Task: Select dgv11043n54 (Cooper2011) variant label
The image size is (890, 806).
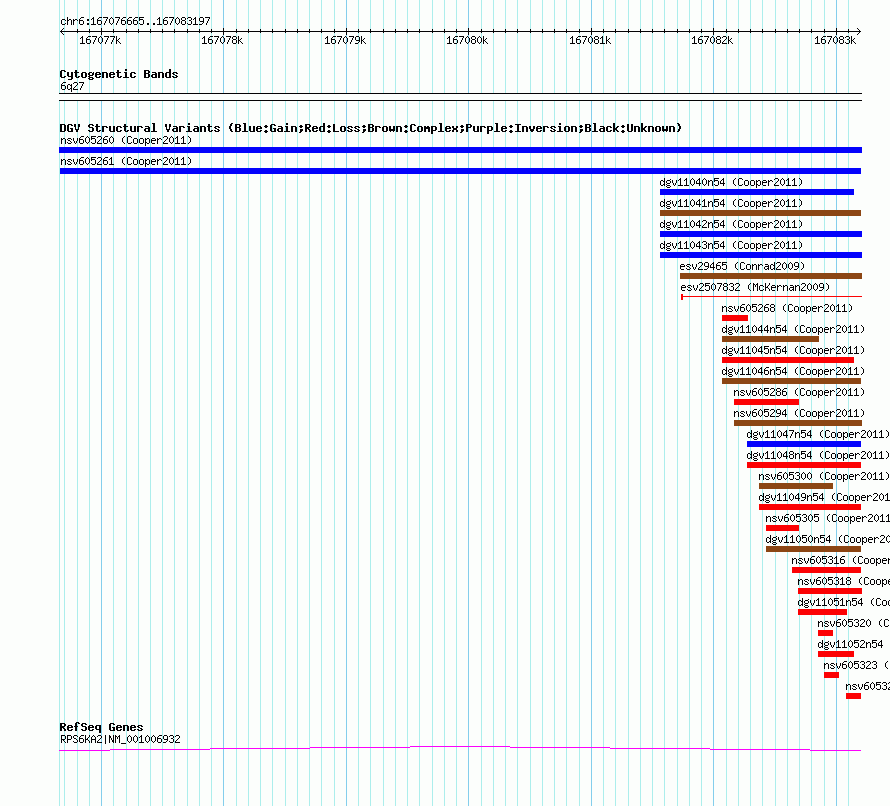Action: (x=731, y=245)
